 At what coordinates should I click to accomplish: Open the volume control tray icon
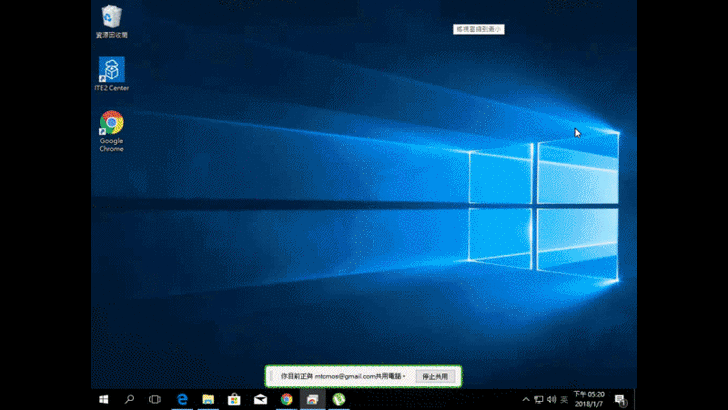[x=552, y=399]
